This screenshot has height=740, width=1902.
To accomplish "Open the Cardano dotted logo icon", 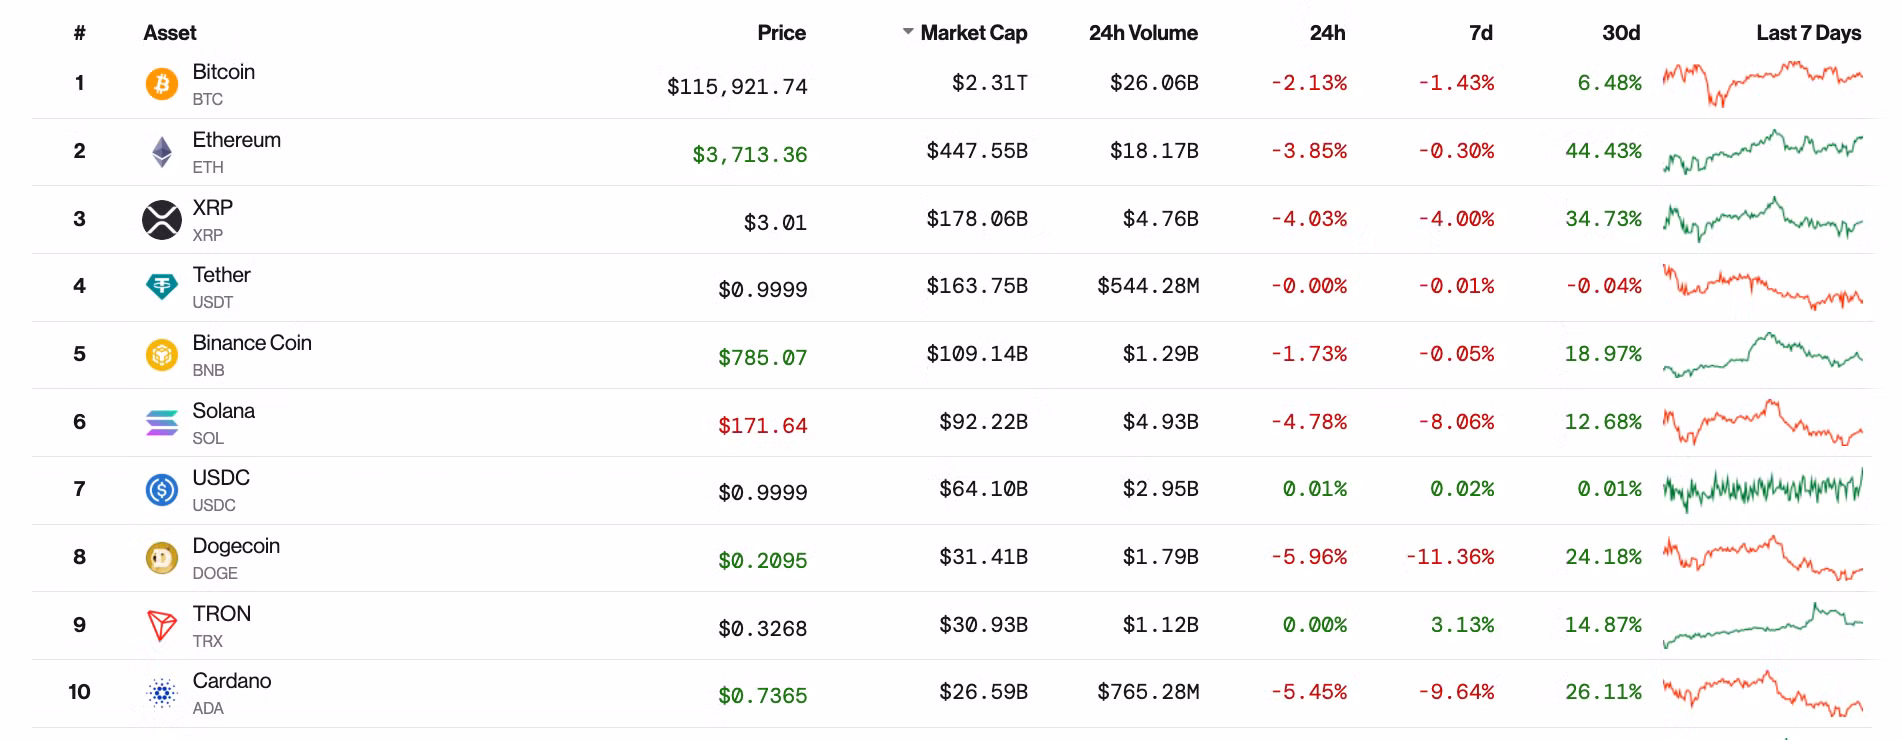I will click(161, 693).
